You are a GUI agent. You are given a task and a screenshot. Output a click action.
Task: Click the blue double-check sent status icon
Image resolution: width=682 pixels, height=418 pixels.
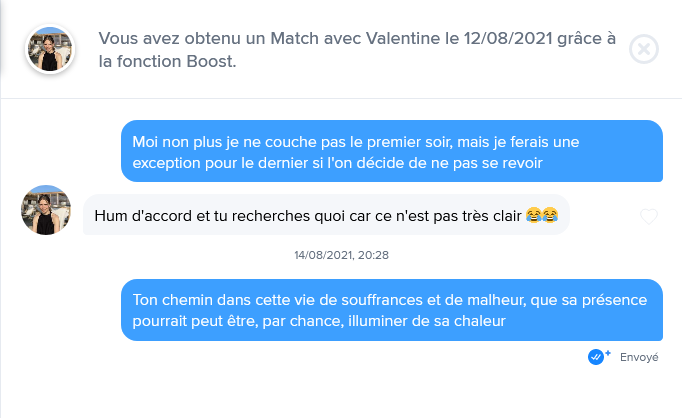600,357
